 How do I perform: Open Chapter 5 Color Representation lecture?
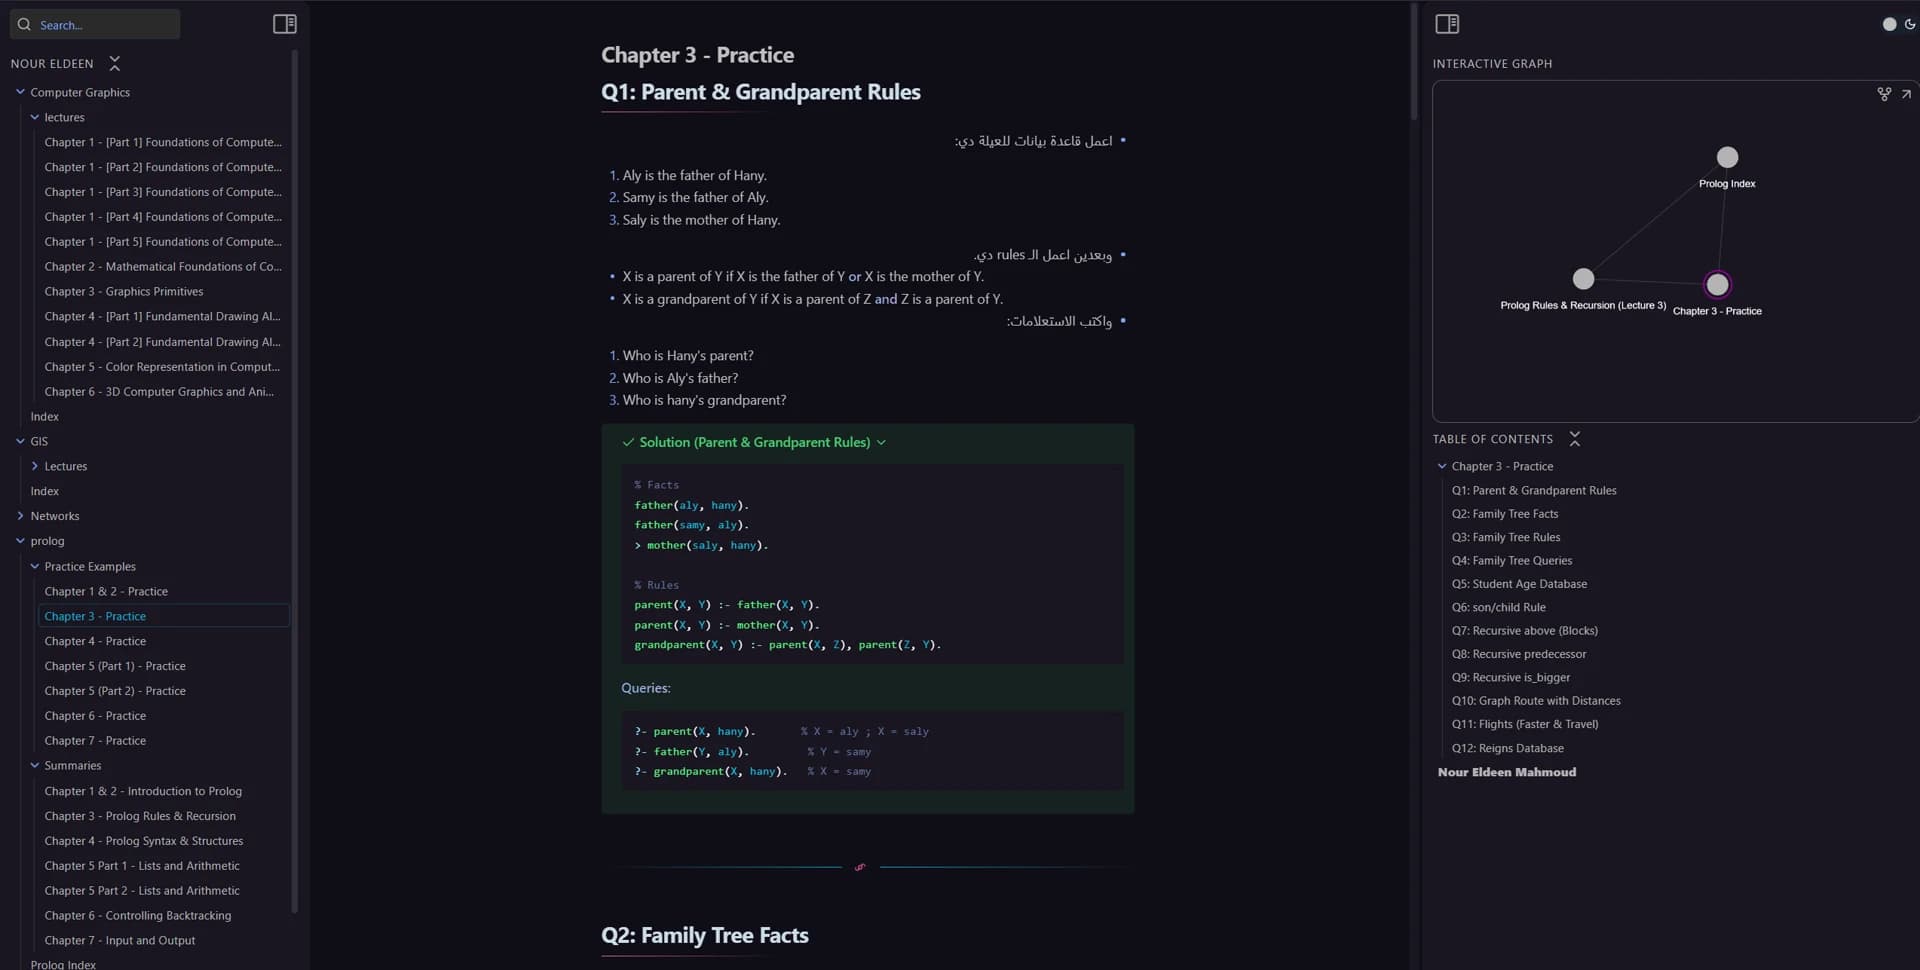(163, 367)
